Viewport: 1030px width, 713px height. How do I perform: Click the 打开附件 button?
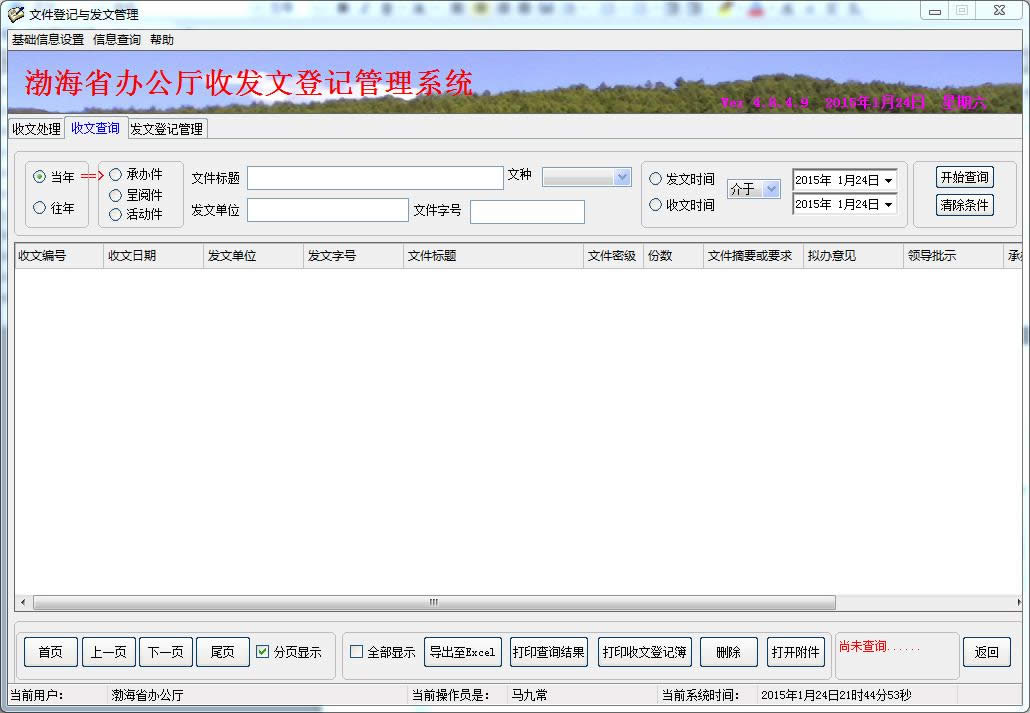point(796,652)
